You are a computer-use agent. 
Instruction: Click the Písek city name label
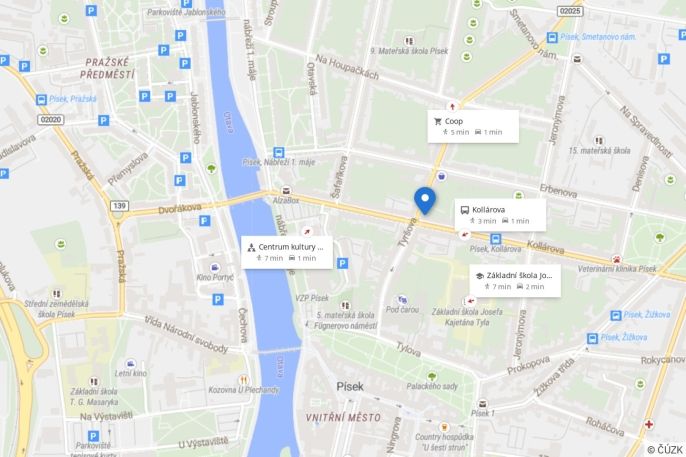(350, 387)
